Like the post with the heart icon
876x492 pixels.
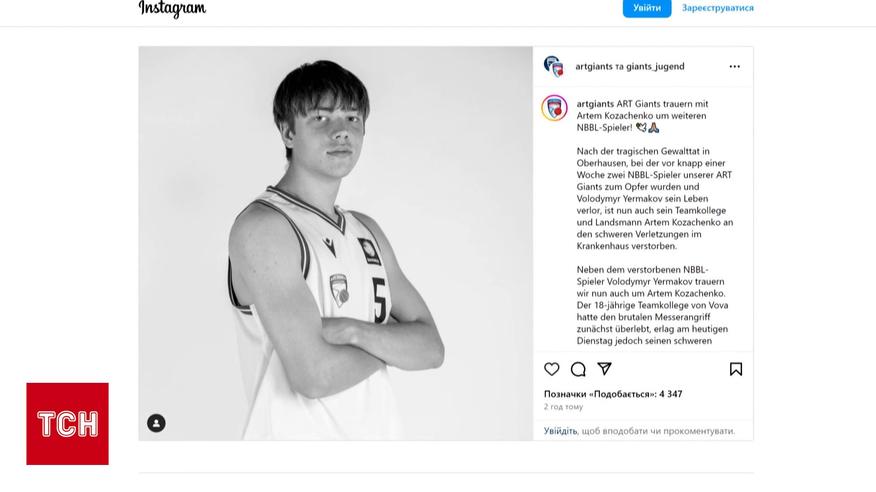click(551, 369)
